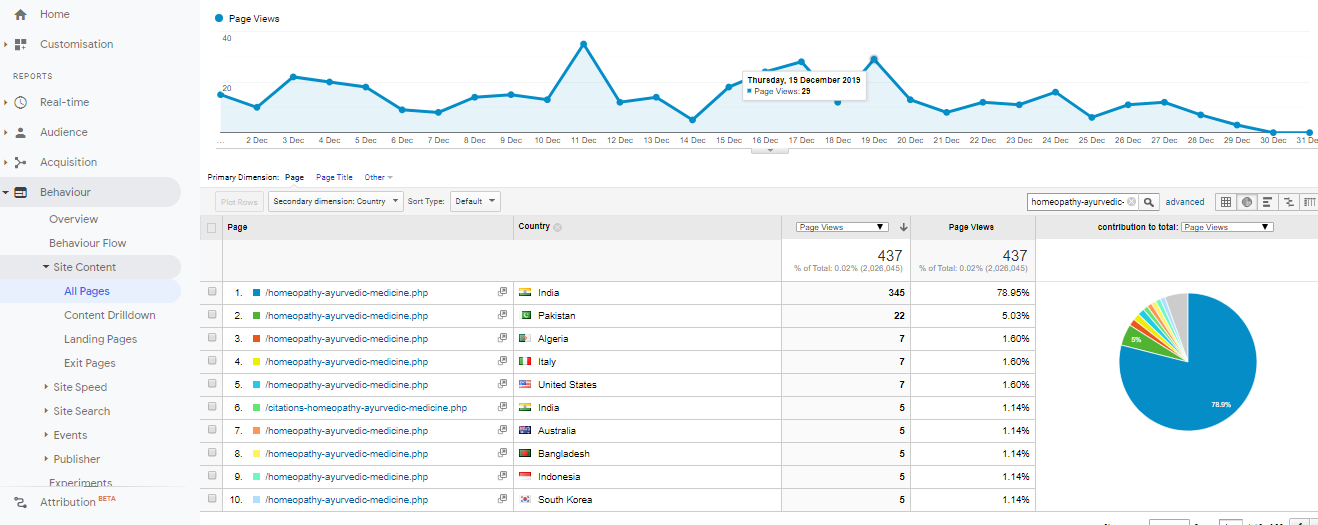Select Page primary dimension

pos(294,177)
